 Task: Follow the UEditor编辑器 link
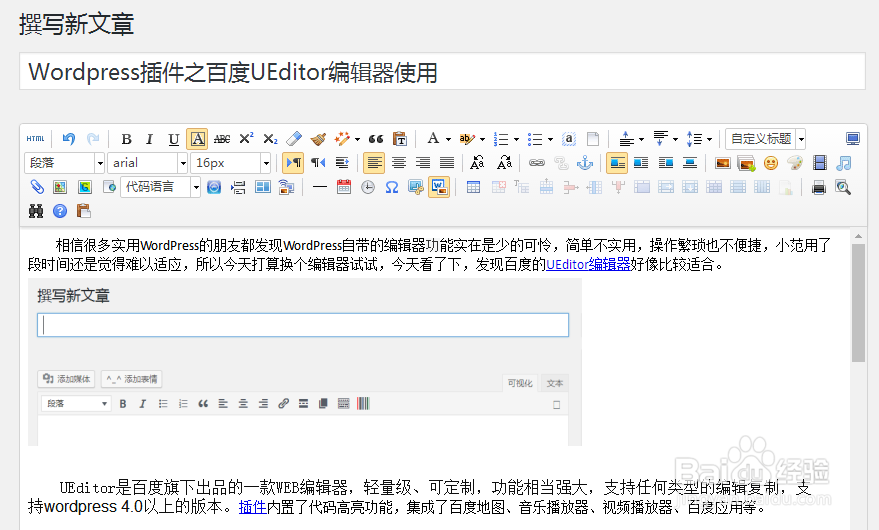point(588,264)
